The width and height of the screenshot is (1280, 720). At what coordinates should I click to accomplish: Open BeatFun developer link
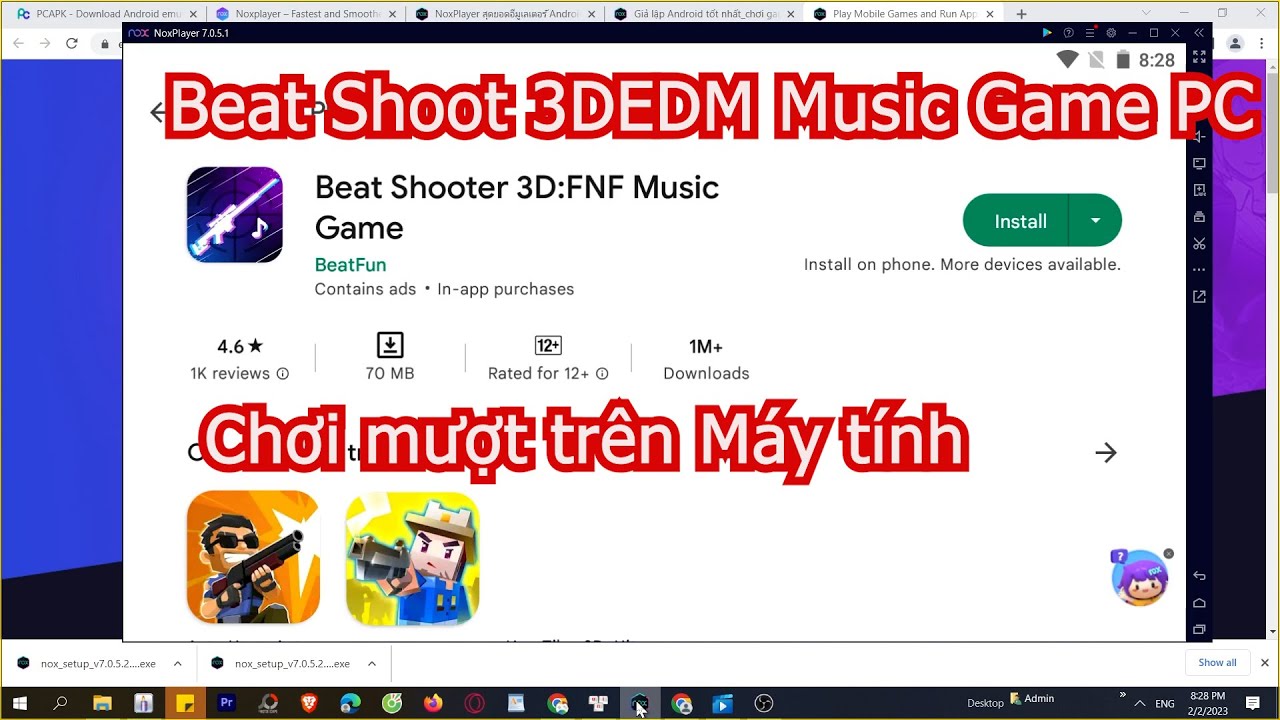pos(350,265)
